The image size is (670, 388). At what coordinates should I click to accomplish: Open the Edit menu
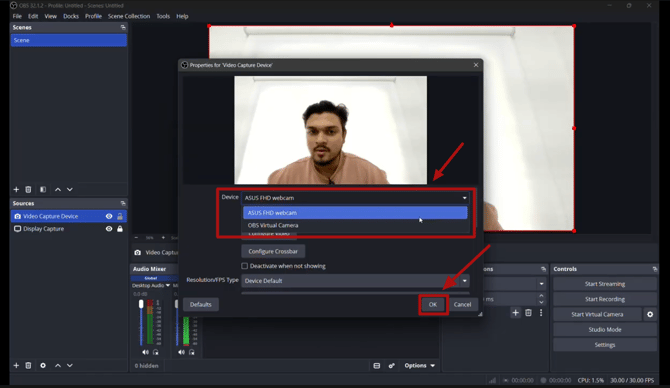pos(33,16)
